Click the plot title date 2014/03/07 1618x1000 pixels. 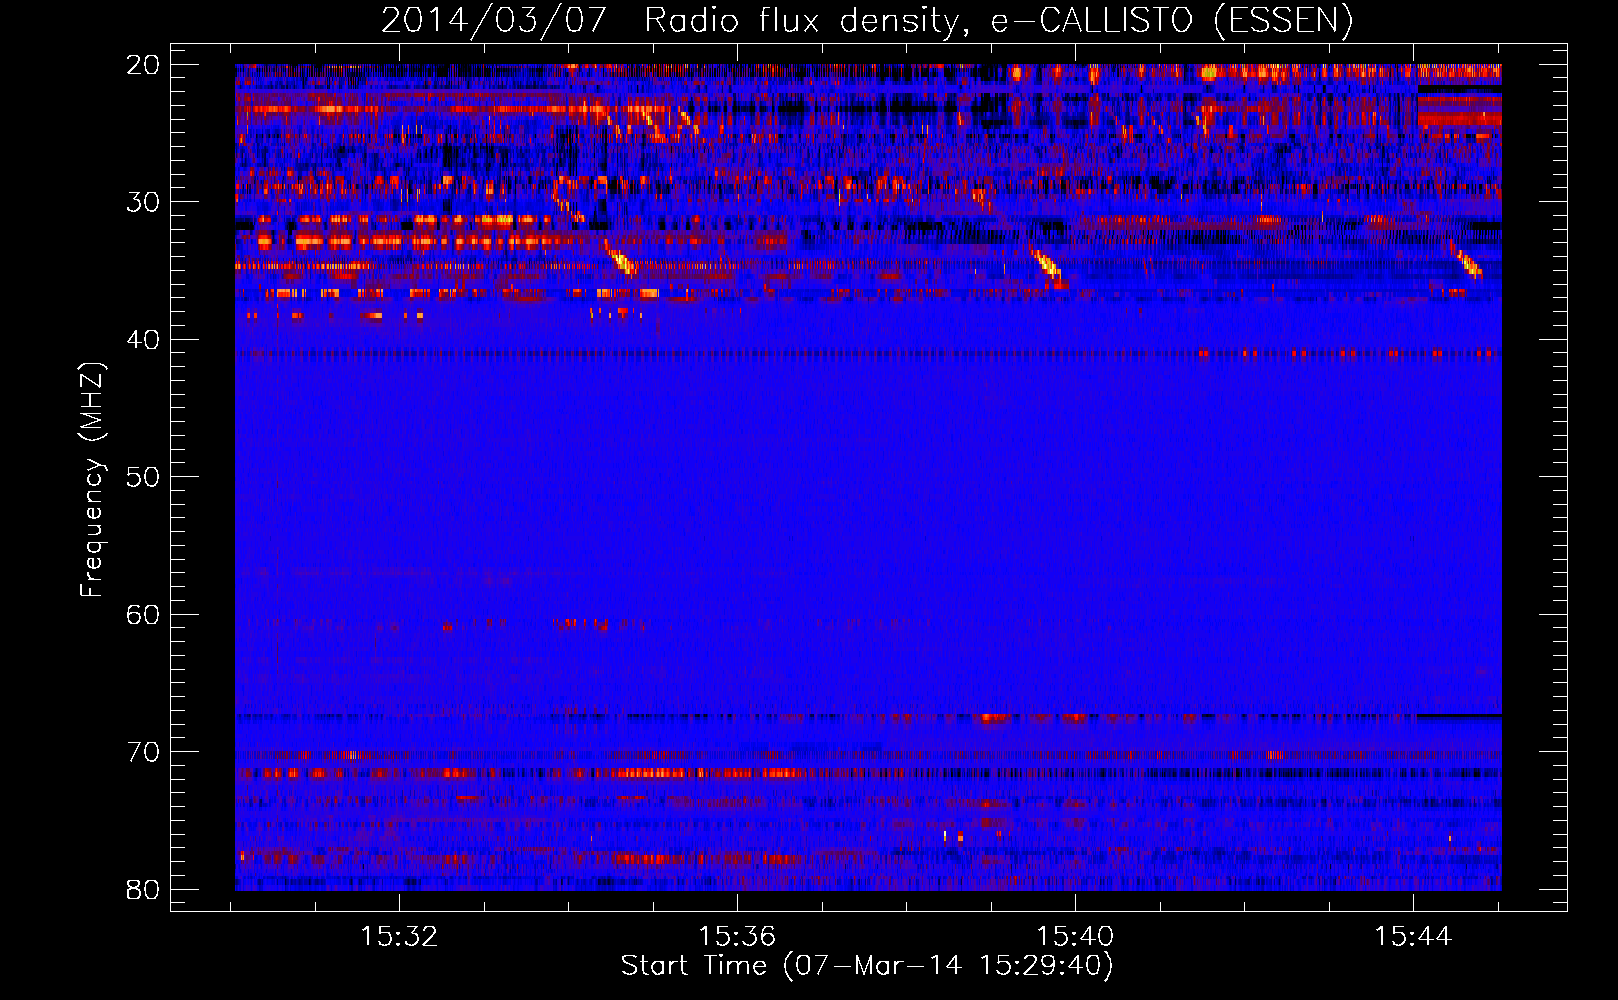point(494,20)
